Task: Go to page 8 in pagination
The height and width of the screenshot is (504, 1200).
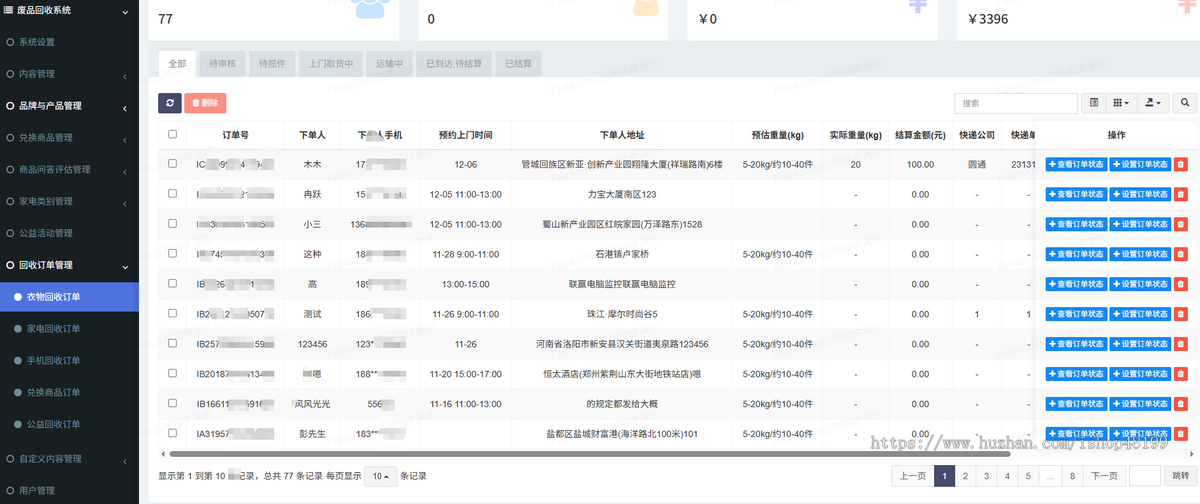Action: coord(1072,476)
